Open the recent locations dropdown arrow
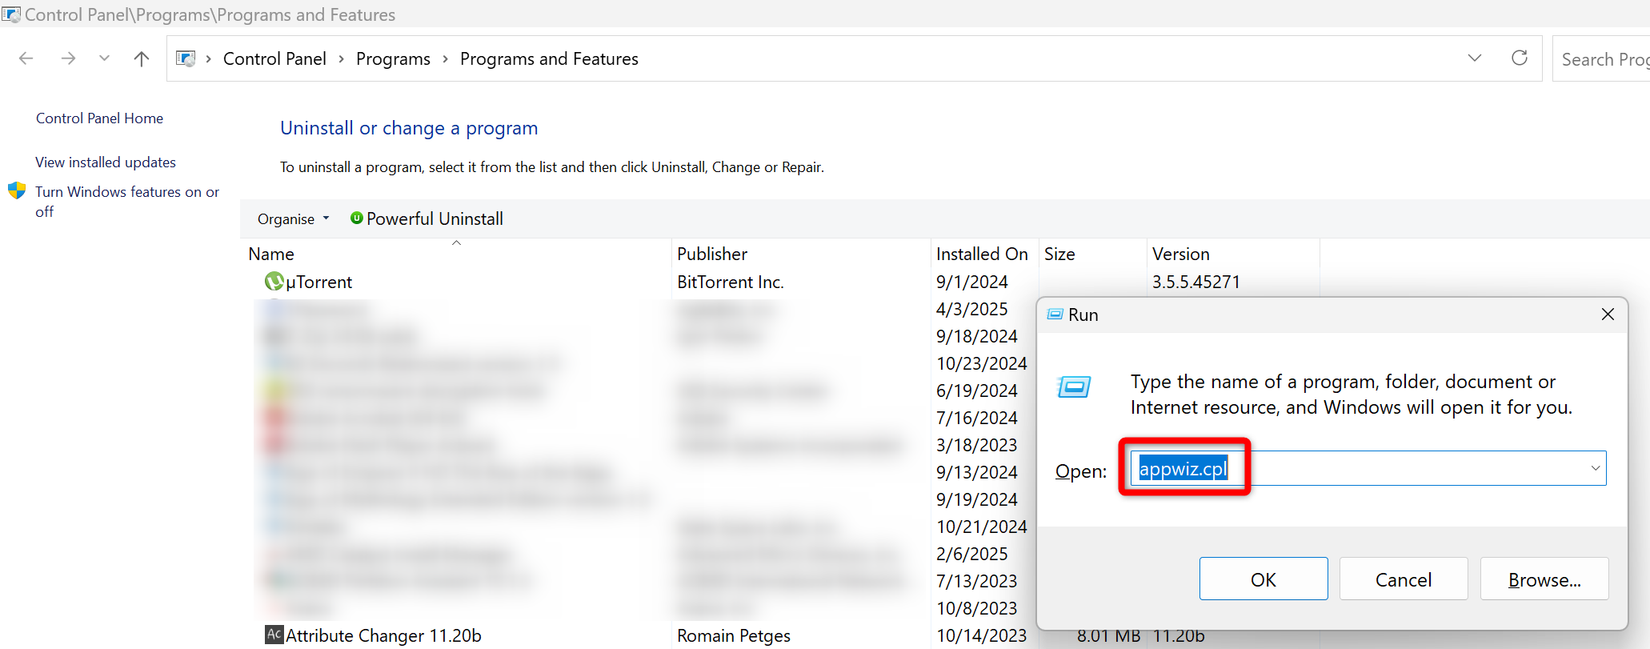The width and height of the screenshot is (1650, 649). tap(104, 59)
